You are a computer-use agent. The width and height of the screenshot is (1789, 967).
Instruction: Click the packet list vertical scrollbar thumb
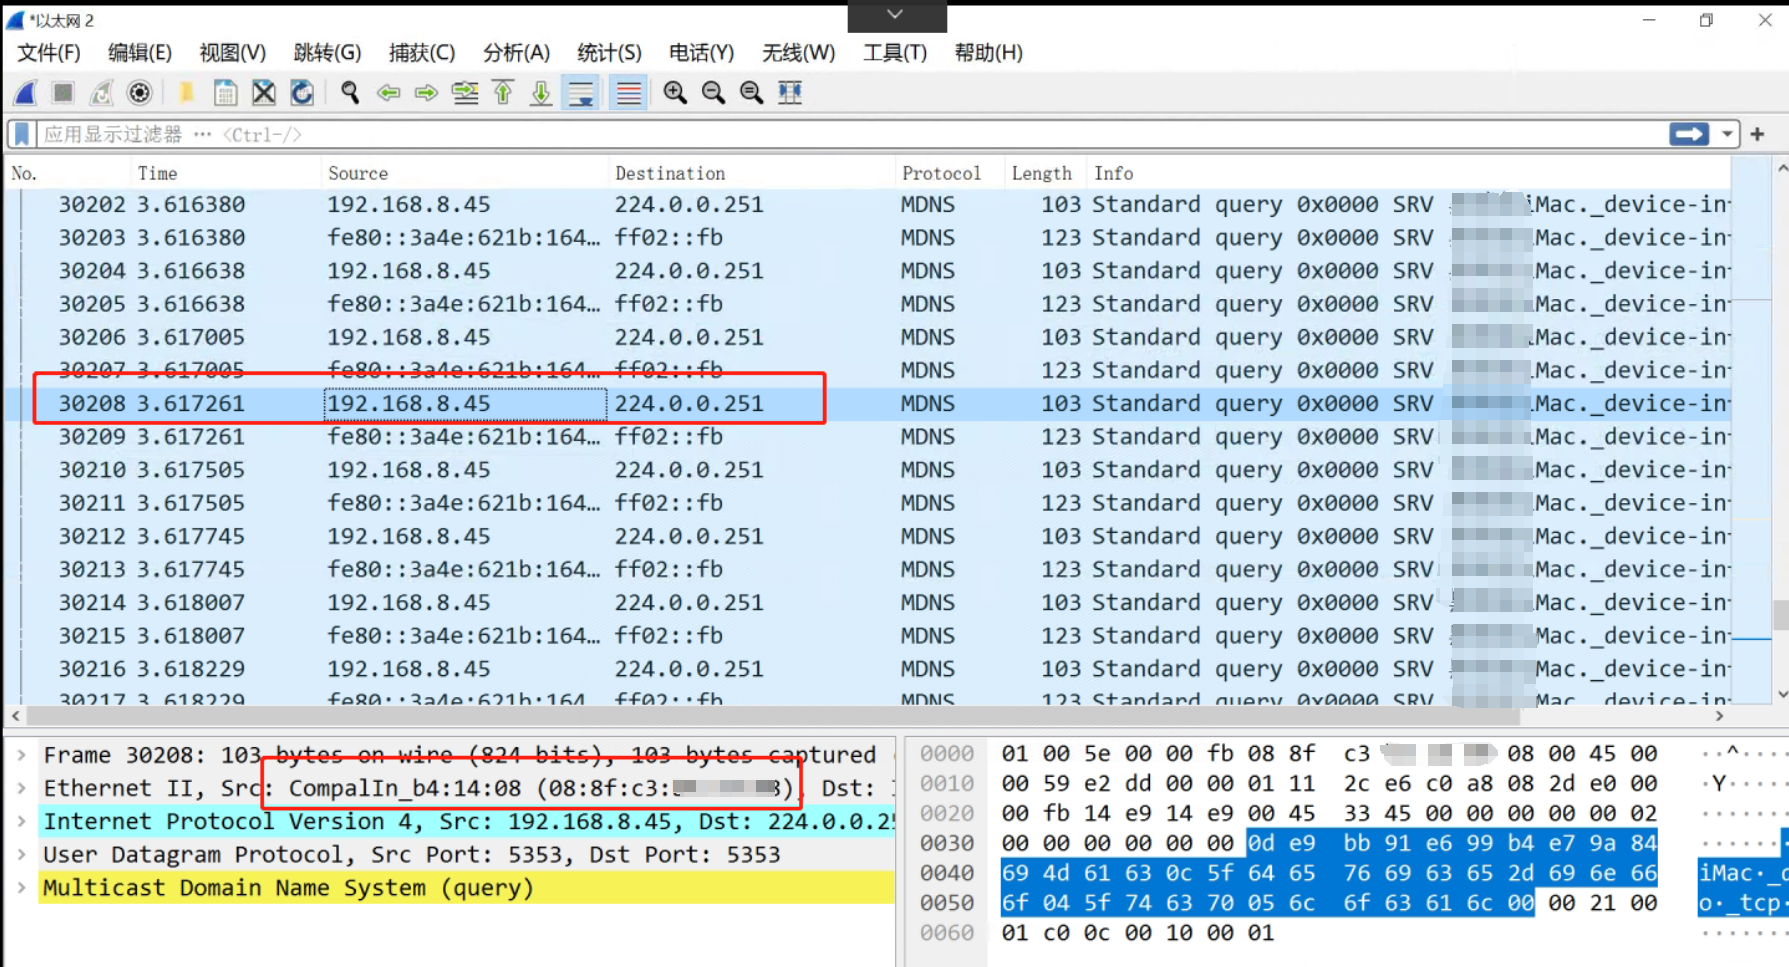pos(1781,615)
